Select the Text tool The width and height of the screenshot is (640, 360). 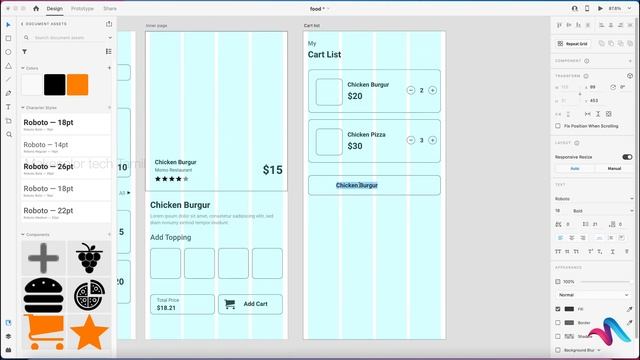pyautogui.click(x=8, y=107)
